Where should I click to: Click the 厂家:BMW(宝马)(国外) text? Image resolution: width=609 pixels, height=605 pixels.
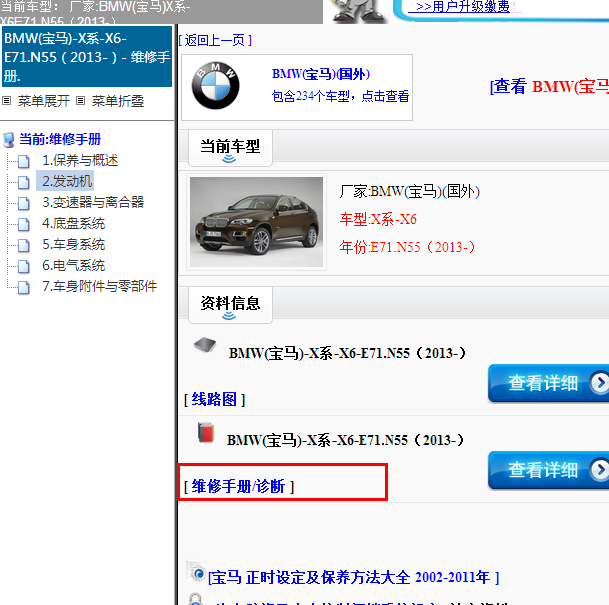click(x=410, y=191)
